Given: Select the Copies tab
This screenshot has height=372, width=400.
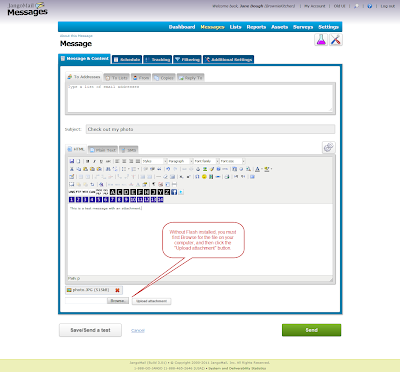Looking at the screenshot, I should coord(164,78).
